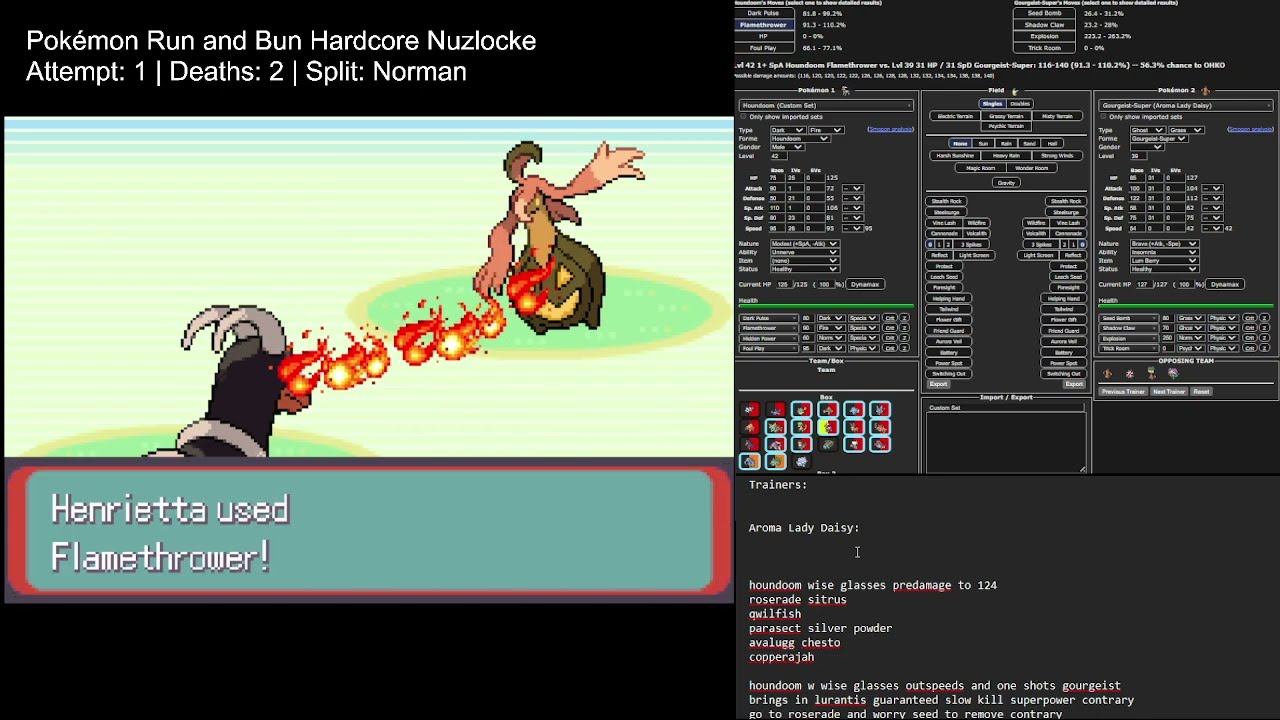Open the Gourgeist-Super (Aroma Lady Daisy) set dropdown

point(1186,105)
